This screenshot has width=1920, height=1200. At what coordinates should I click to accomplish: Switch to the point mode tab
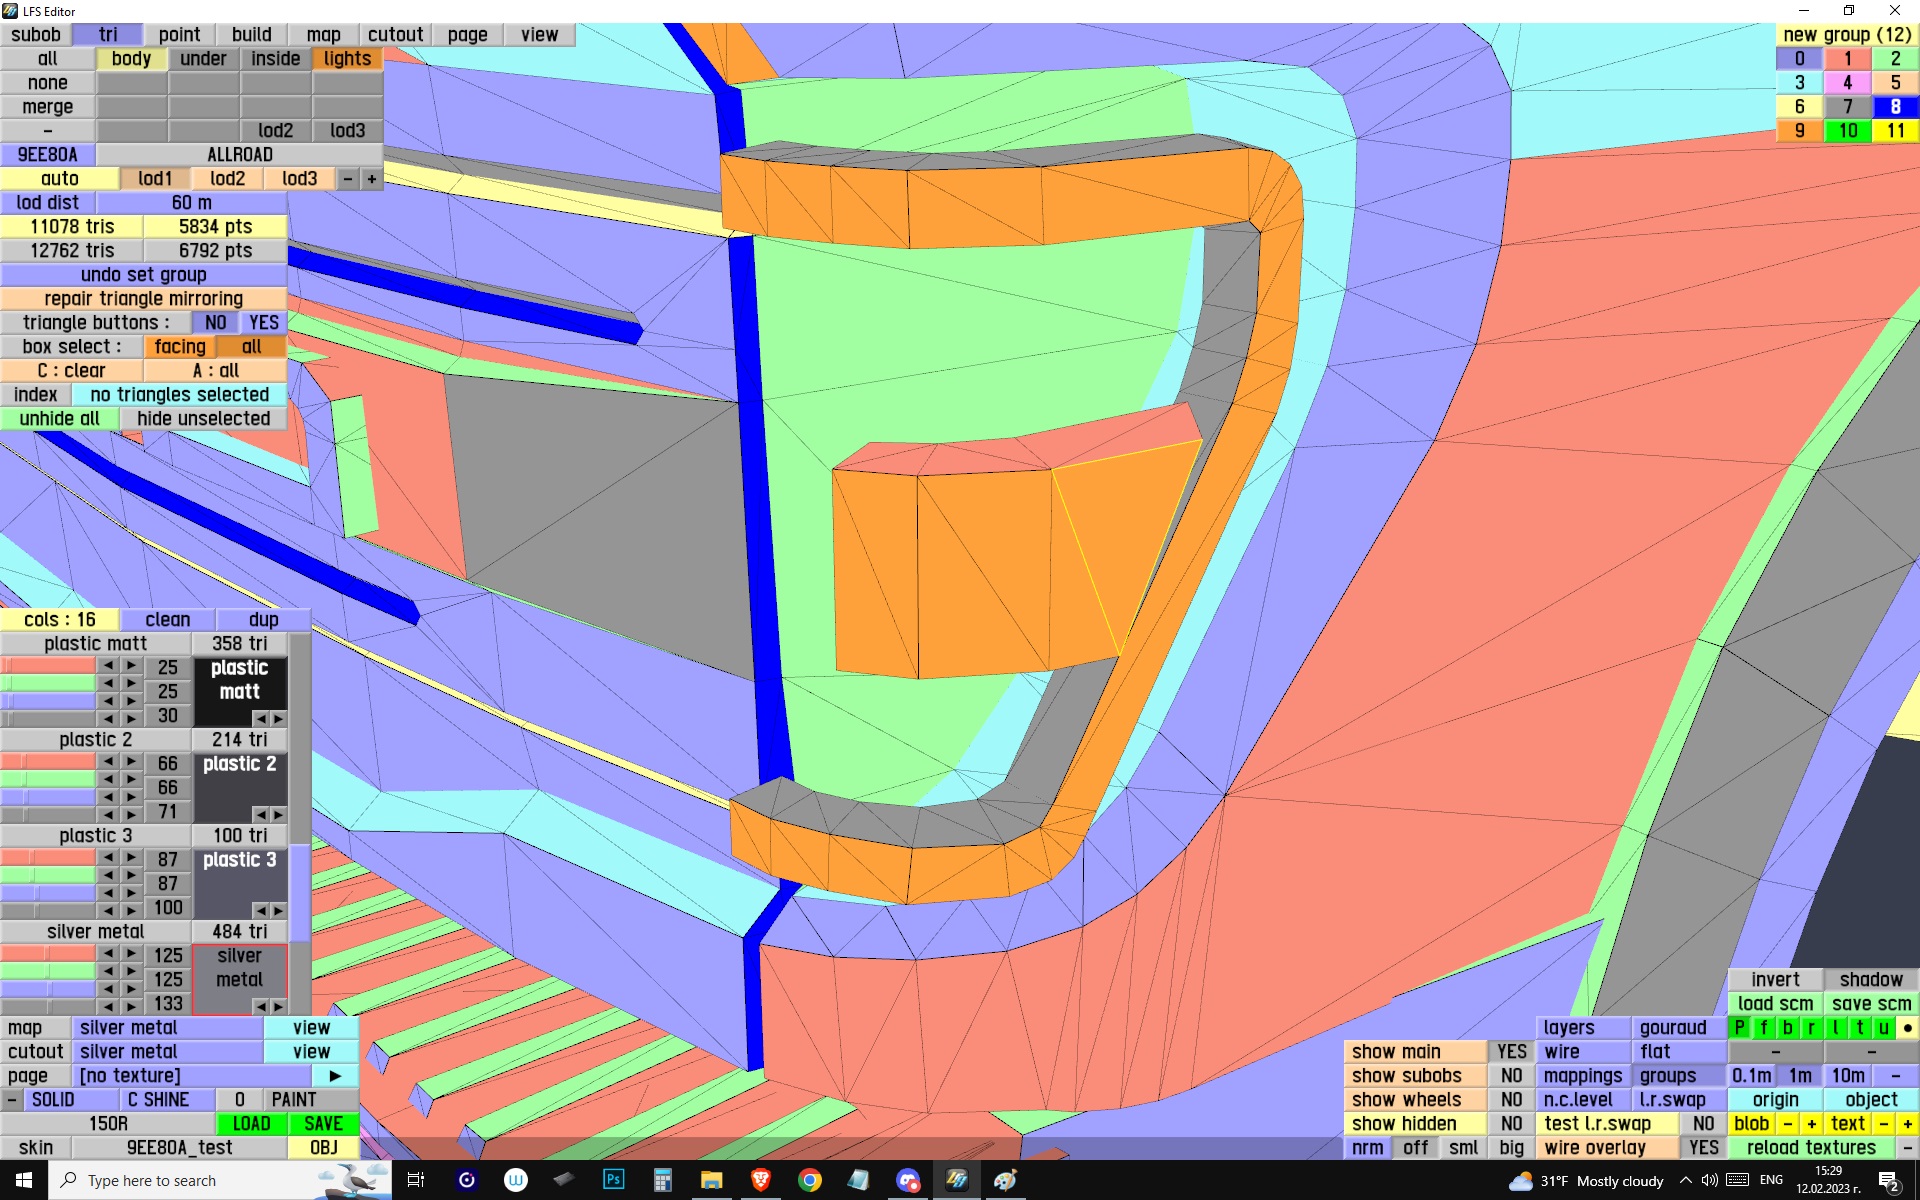click(179, 34)
